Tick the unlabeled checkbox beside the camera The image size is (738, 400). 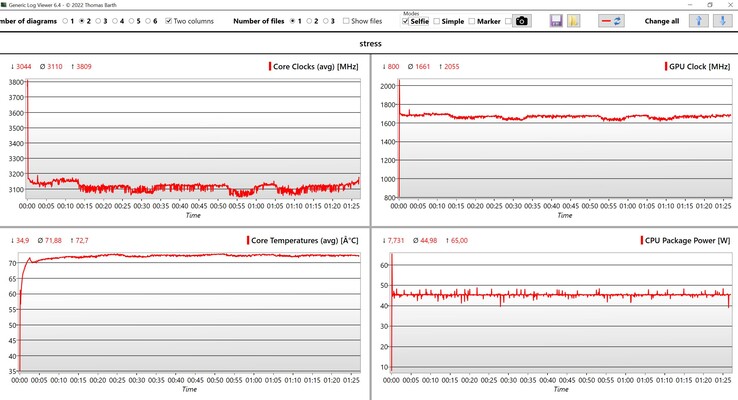pyautogui.click(x=508, y=21)
